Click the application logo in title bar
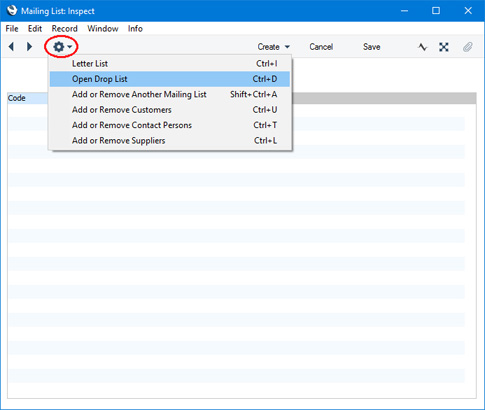 click(x=12, y=11)
